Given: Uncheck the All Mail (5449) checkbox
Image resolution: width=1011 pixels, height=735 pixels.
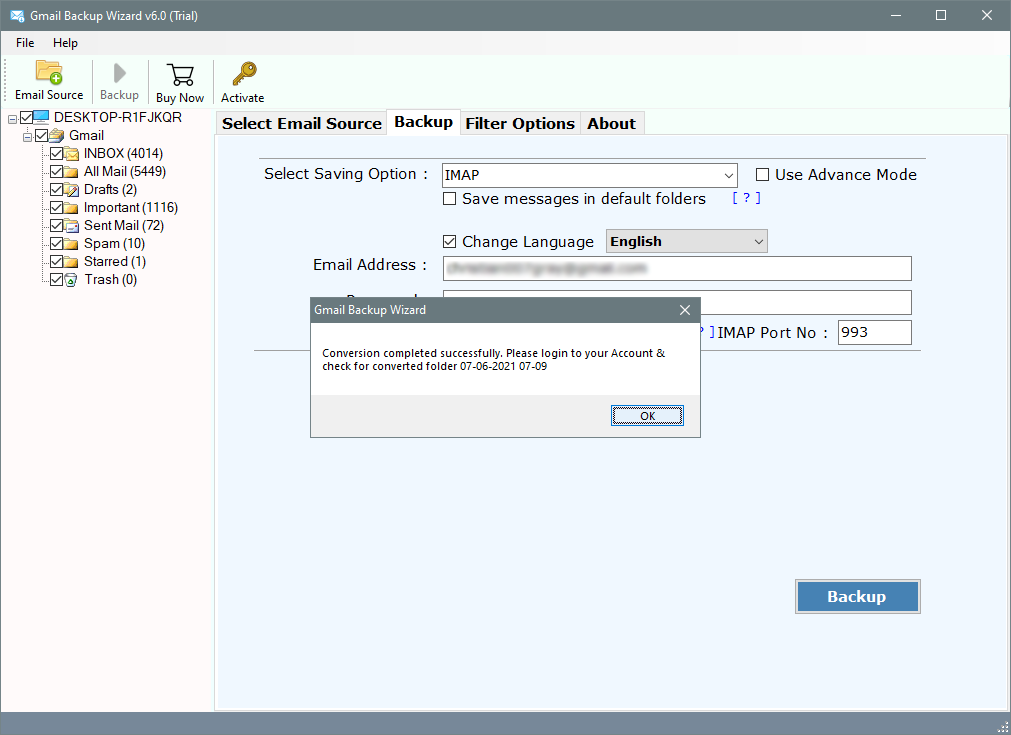Looking at the screenshot, I should pyautogui.click(x=57, y=172).
